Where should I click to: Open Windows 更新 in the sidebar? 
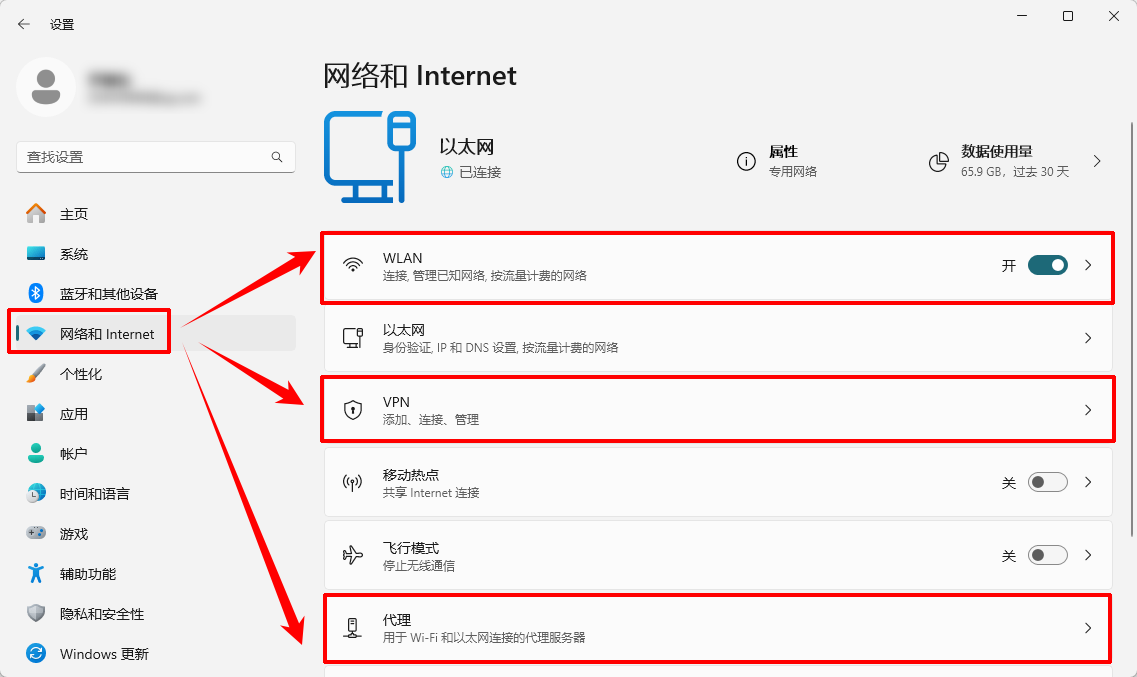point(156,654)
